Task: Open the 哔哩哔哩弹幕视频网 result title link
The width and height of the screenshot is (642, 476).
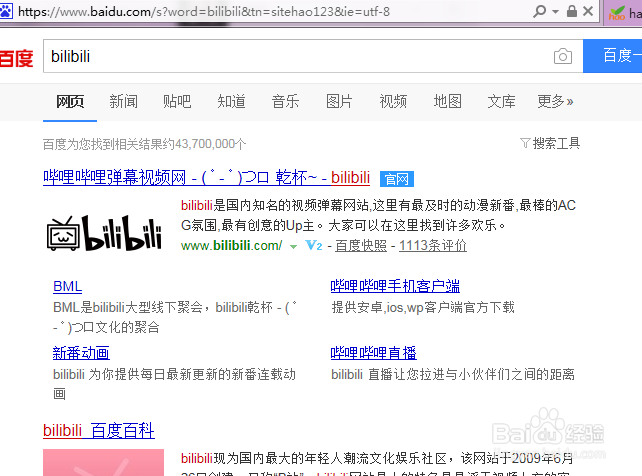Action: (x=206, y=178)
